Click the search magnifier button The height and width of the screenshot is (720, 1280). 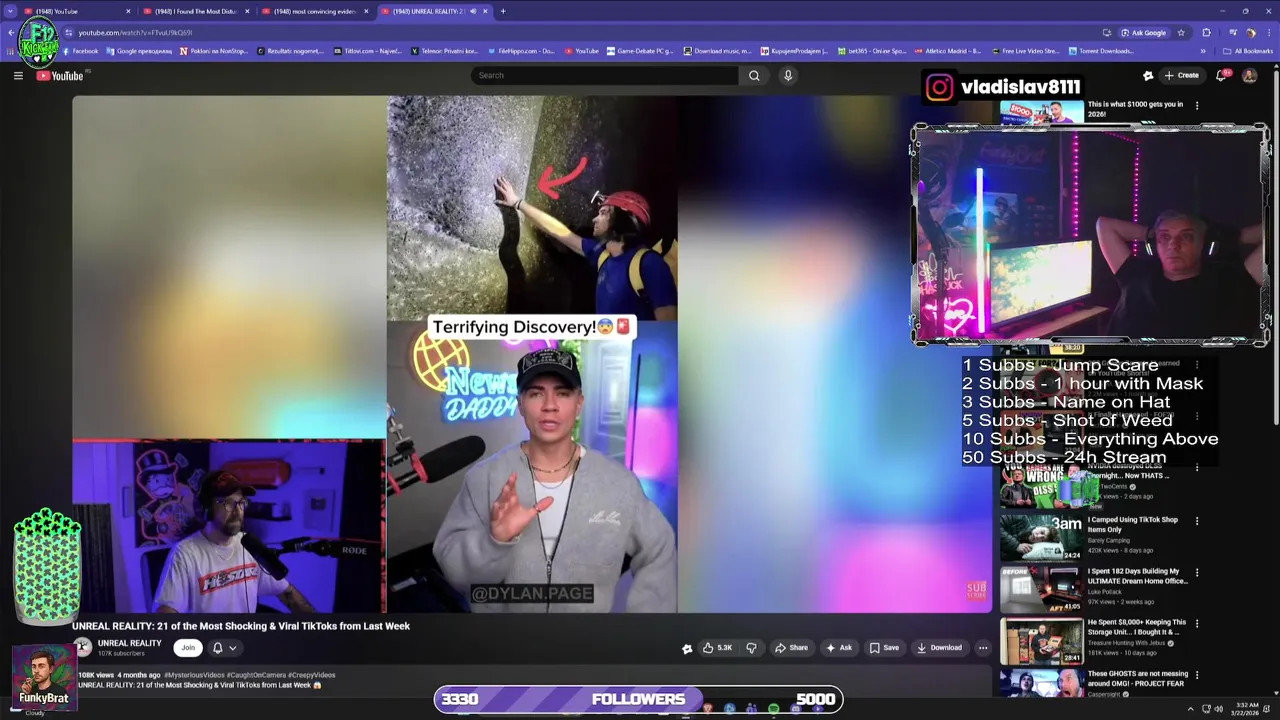[x=754, y=75]
